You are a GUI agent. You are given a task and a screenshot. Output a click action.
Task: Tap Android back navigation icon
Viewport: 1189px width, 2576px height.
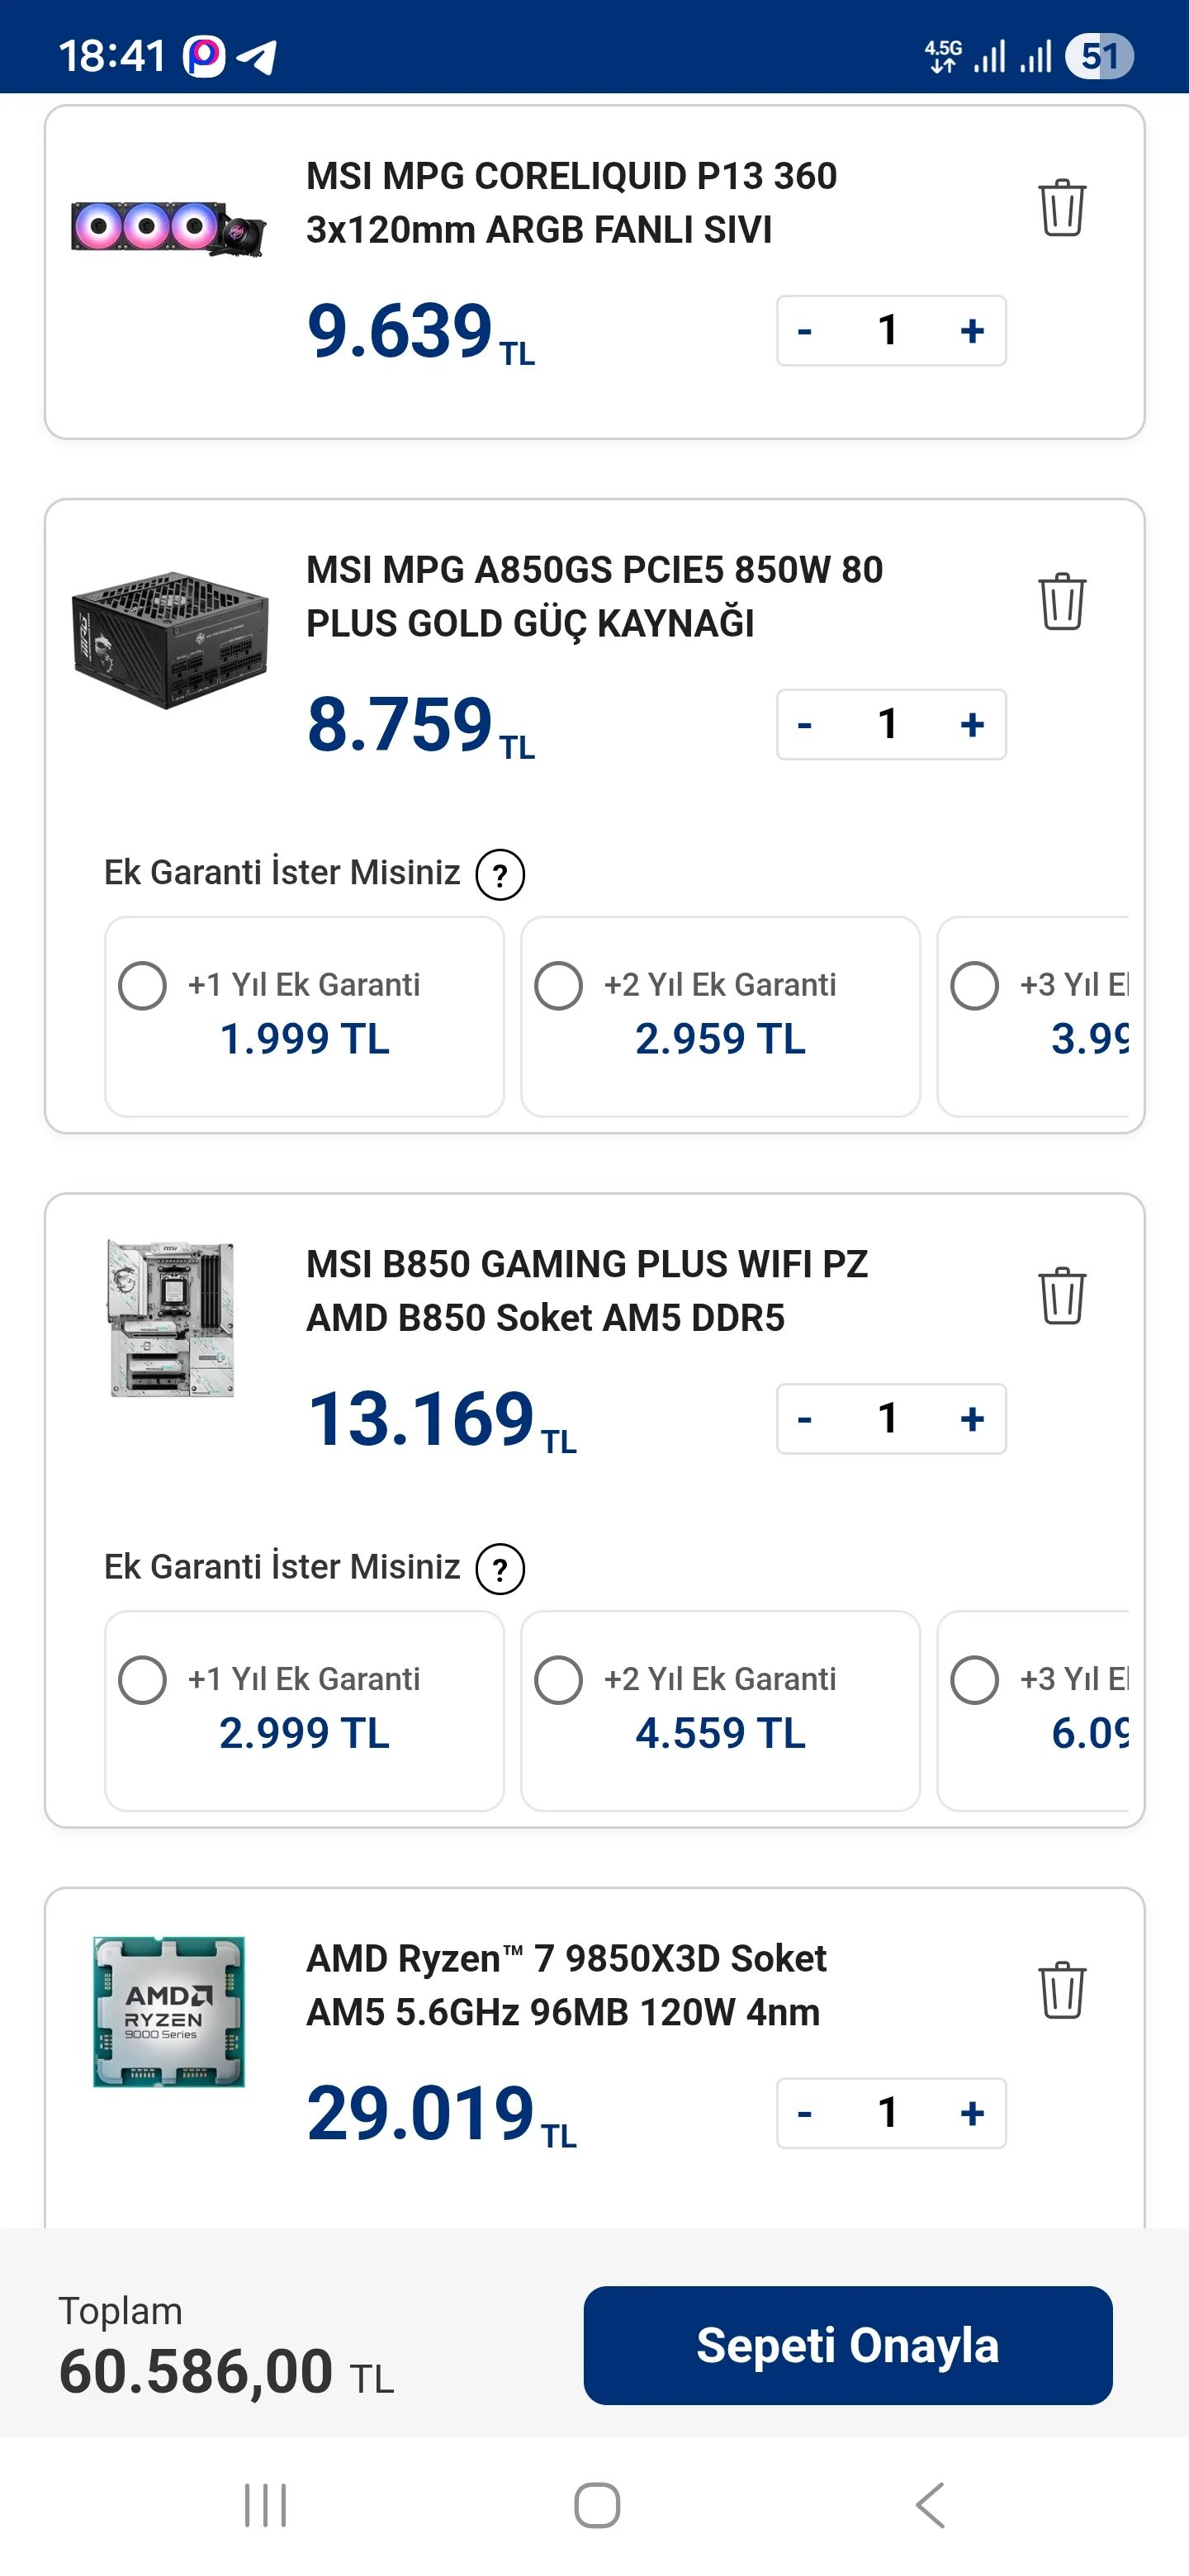(x=930, y=2504)
